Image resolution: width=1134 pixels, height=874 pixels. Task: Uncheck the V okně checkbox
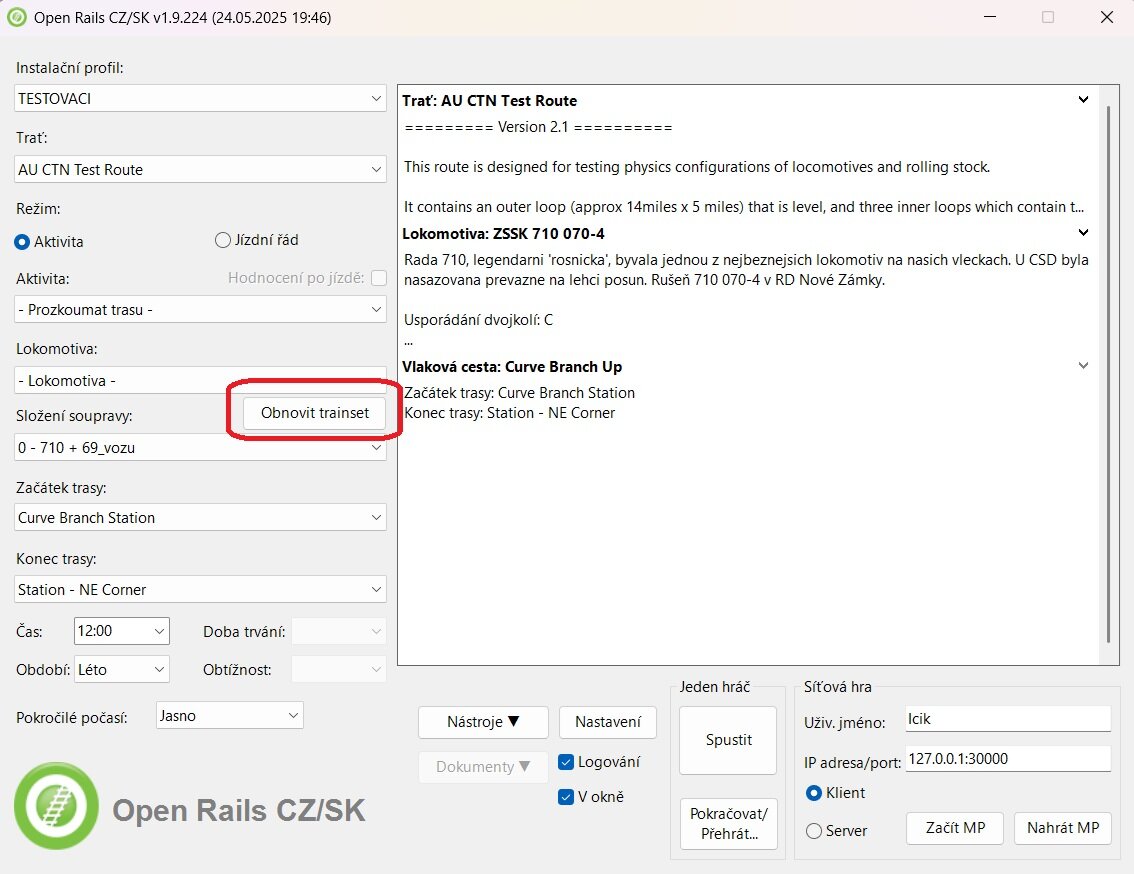click(567, 797)
